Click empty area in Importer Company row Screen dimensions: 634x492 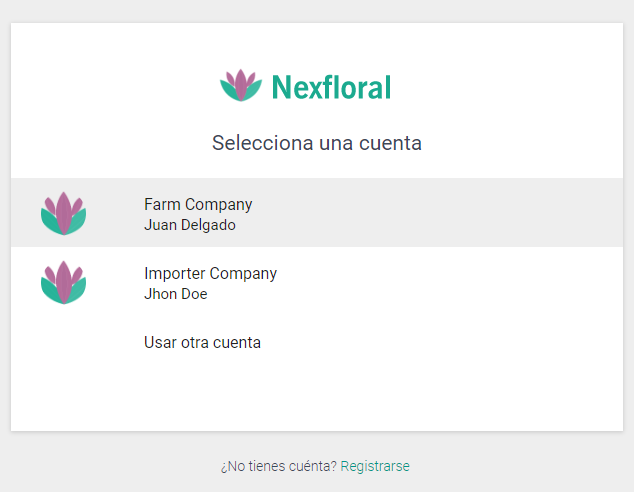click(445, 283)
